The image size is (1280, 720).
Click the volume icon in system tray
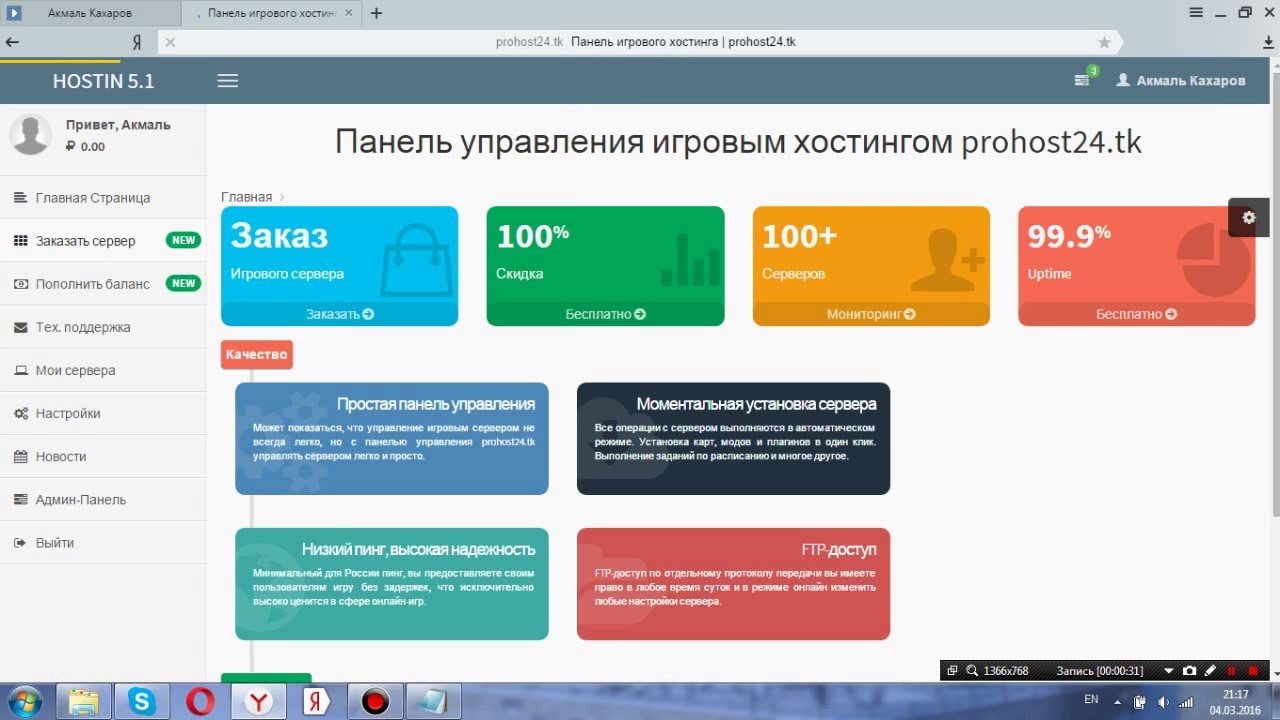pyautogui.click(x=1163, y=701)
